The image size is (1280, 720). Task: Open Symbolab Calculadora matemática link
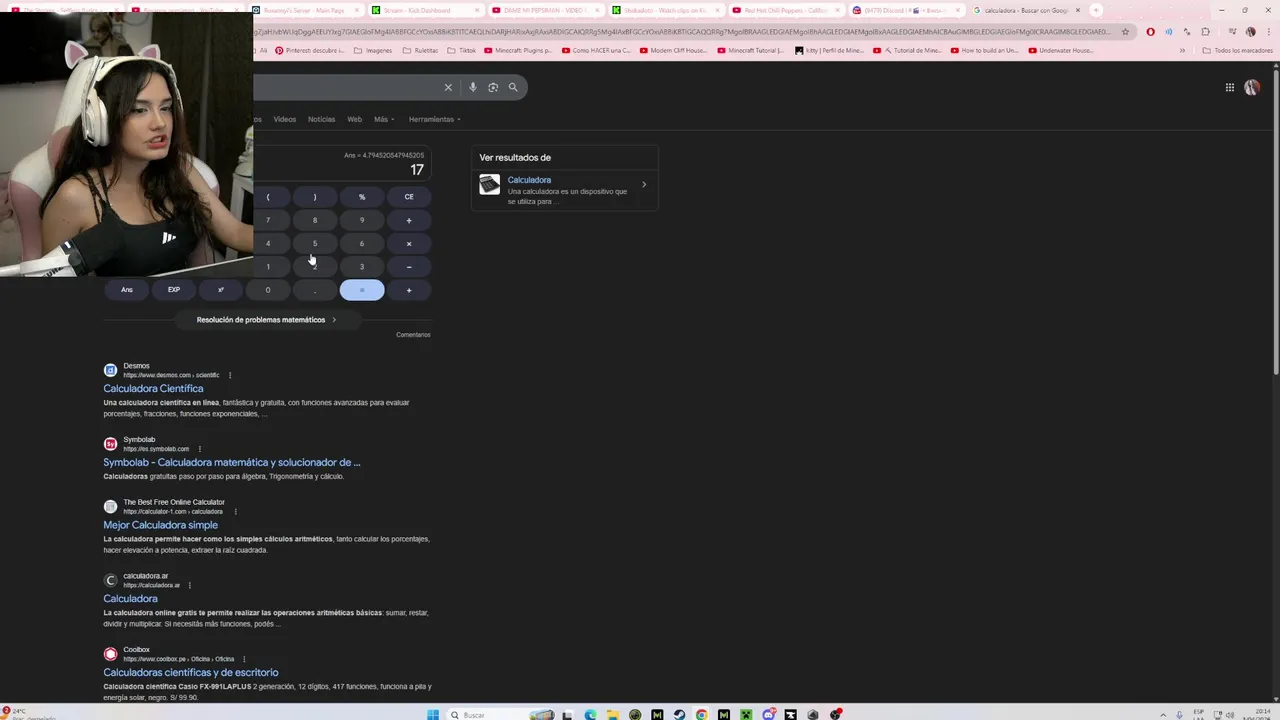click(x=232, y=462)
